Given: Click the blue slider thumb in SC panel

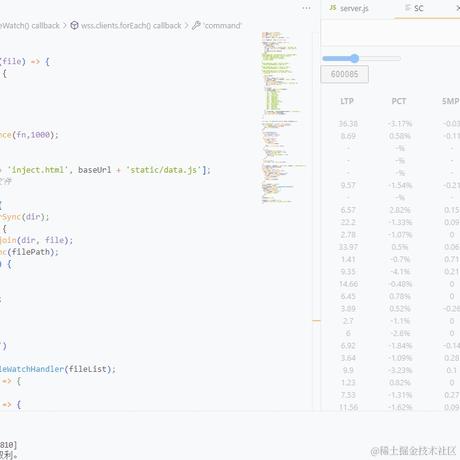Looking at the screenshot, I should (354, 59).
